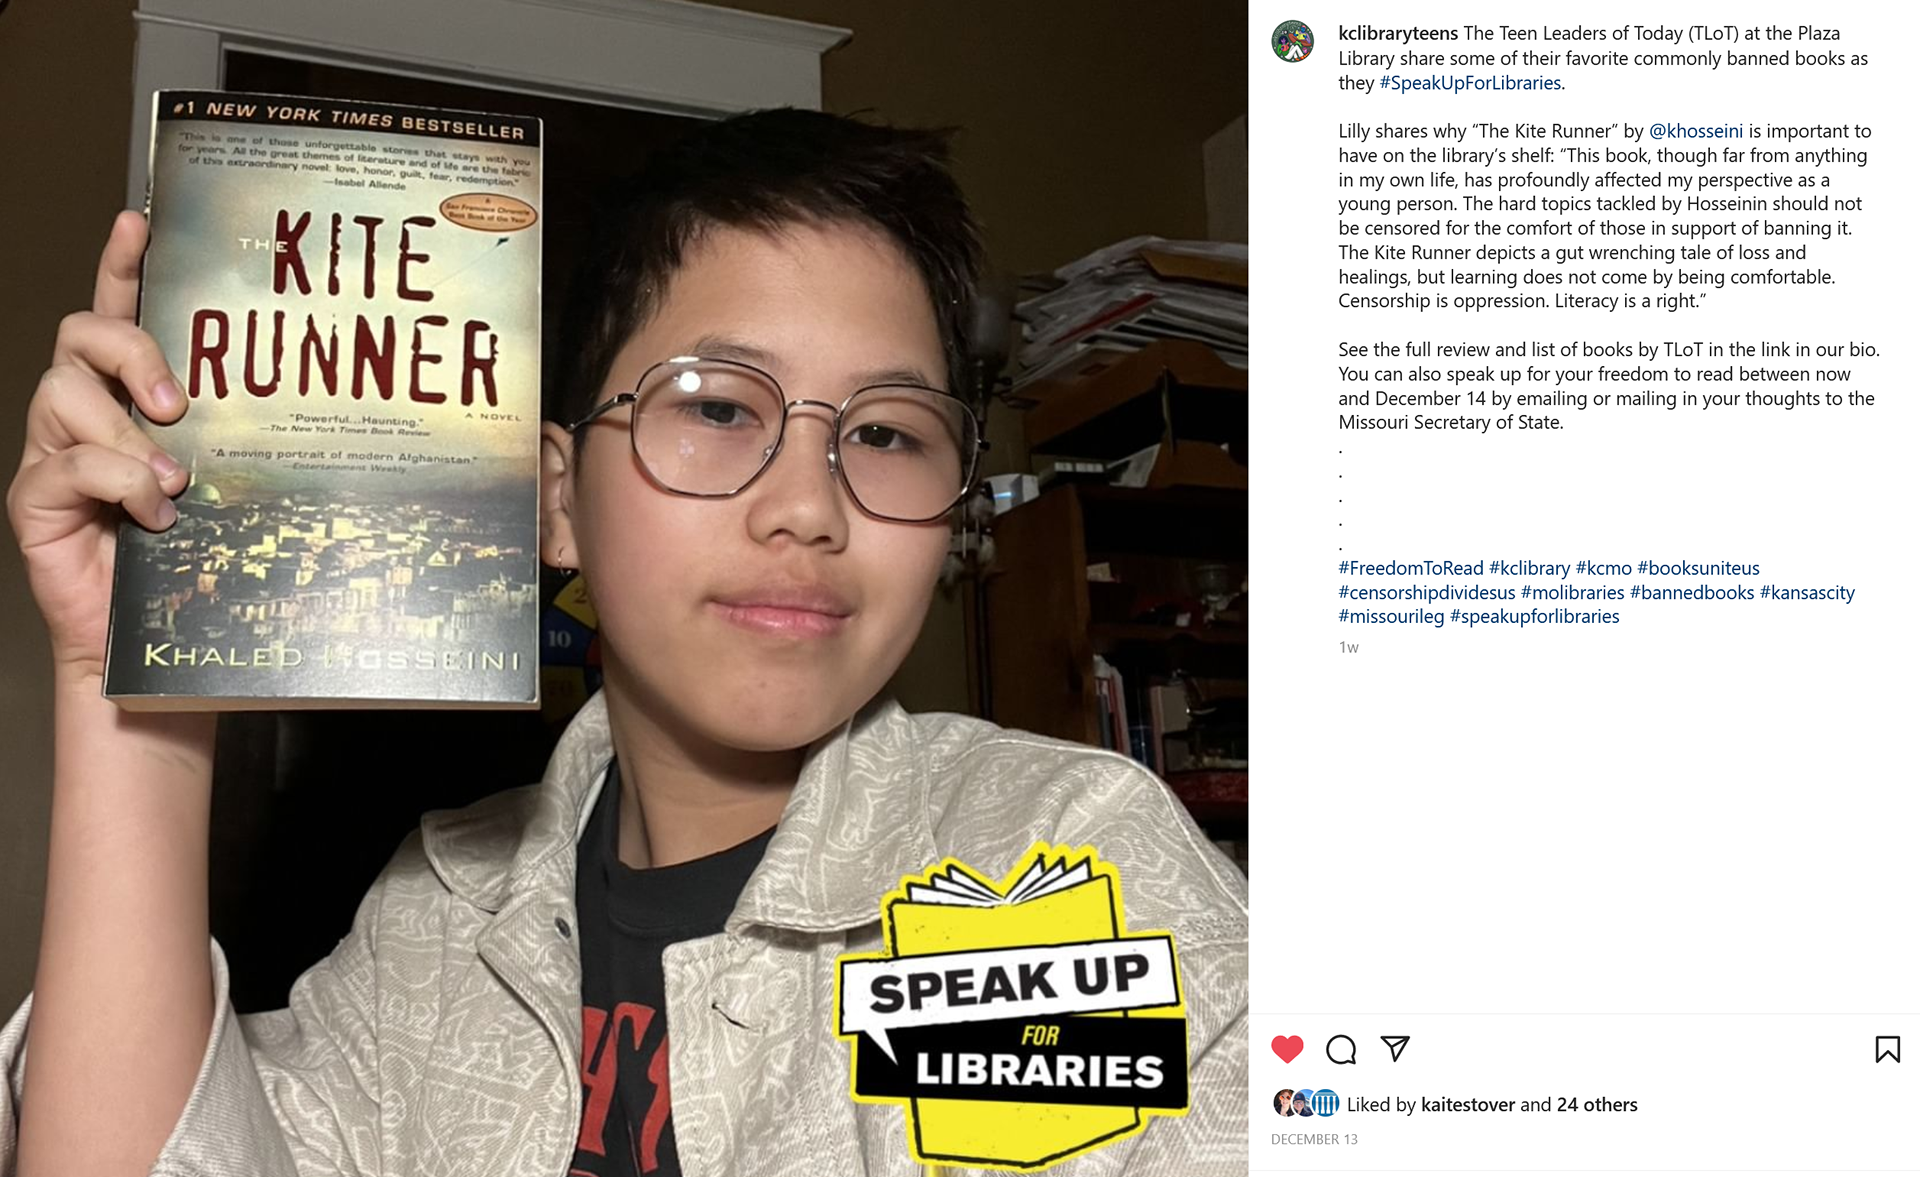This screenshot has height=1177, width=1920.
Task: Open the #bannedbooks hashtag
Action: click(1692, 592)
